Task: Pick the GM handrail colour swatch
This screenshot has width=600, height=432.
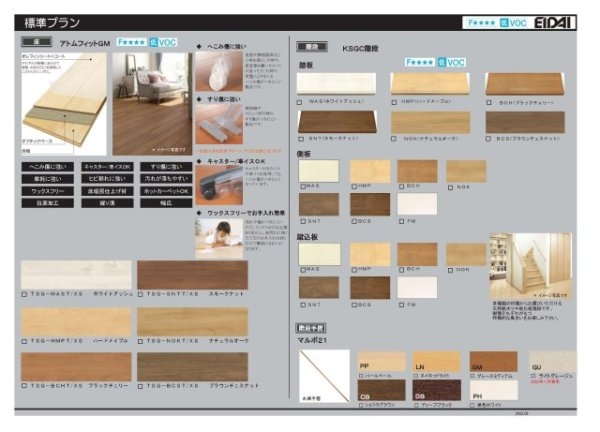Action: click(494, 361)
